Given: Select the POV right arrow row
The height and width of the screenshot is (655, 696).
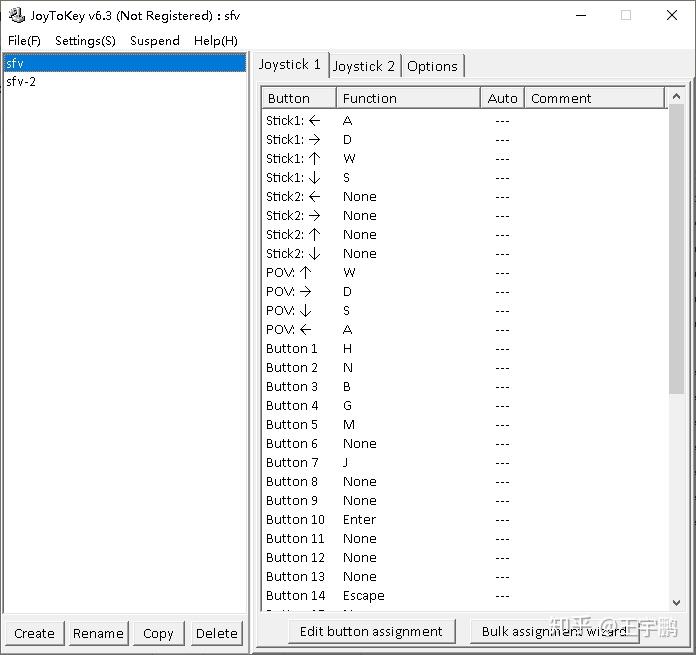Looking at the screenshot, I should point(465,292).
